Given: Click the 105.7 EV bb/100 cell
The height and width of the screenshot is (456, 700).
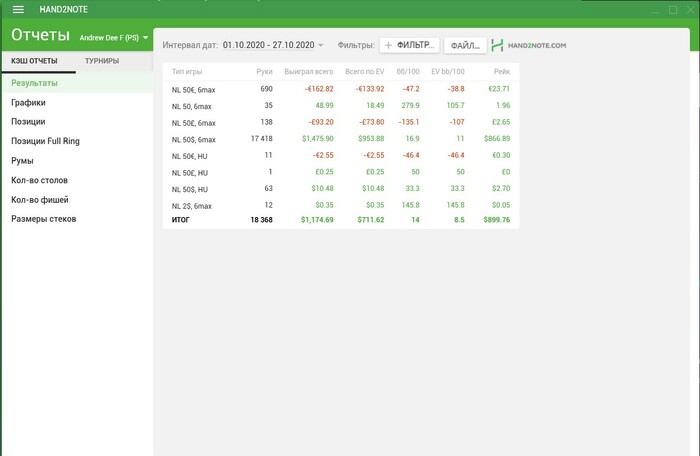Looking at the screenshot, I should click(455, 106).
